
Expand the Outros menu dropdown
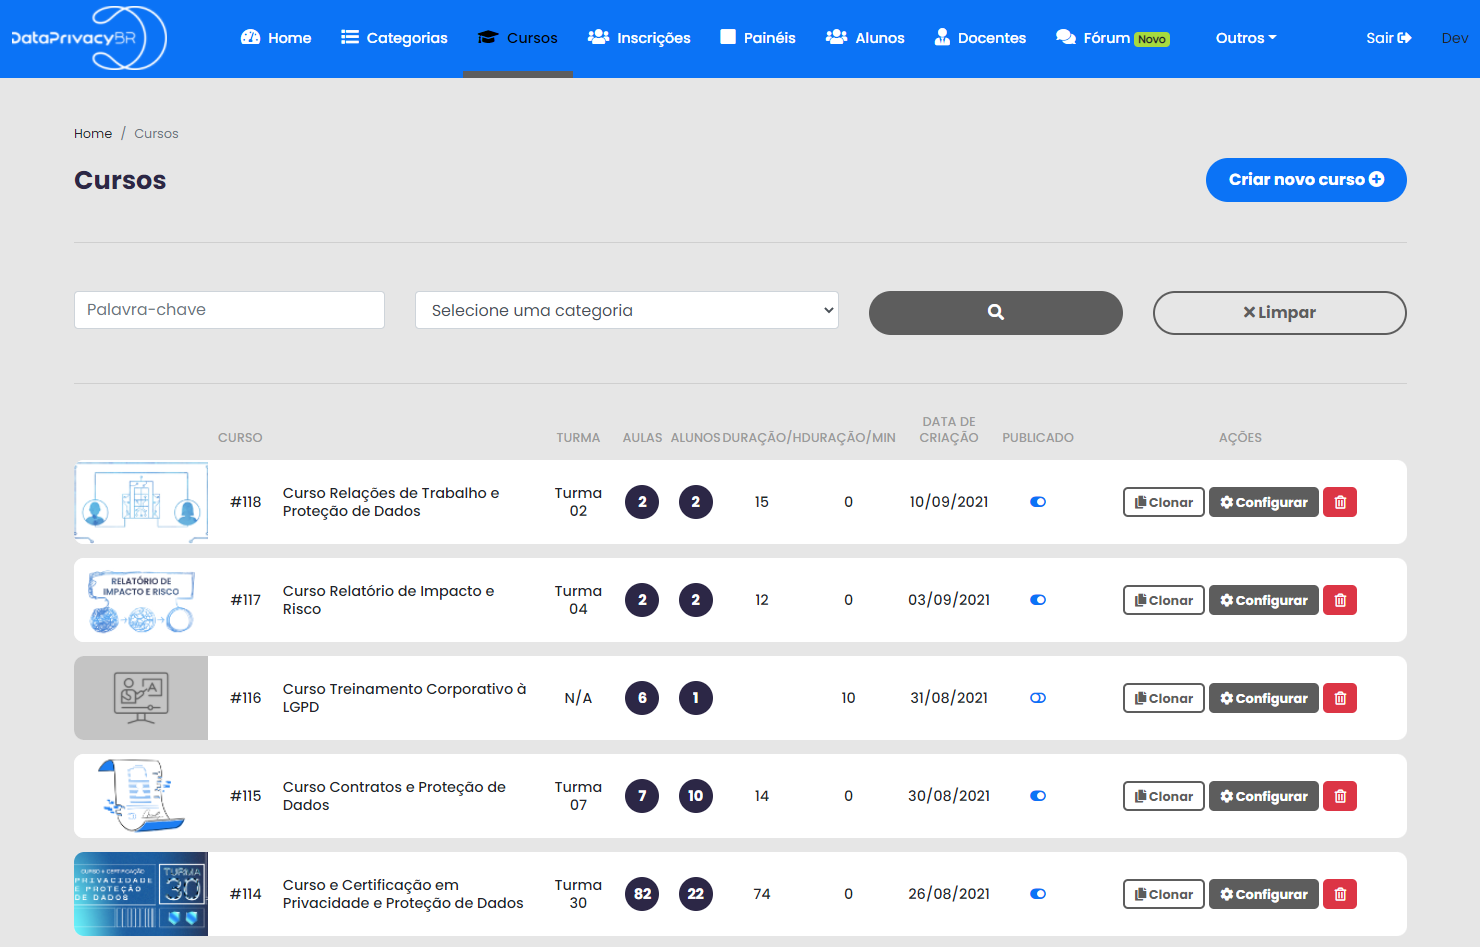click(x=1245, y=38)
